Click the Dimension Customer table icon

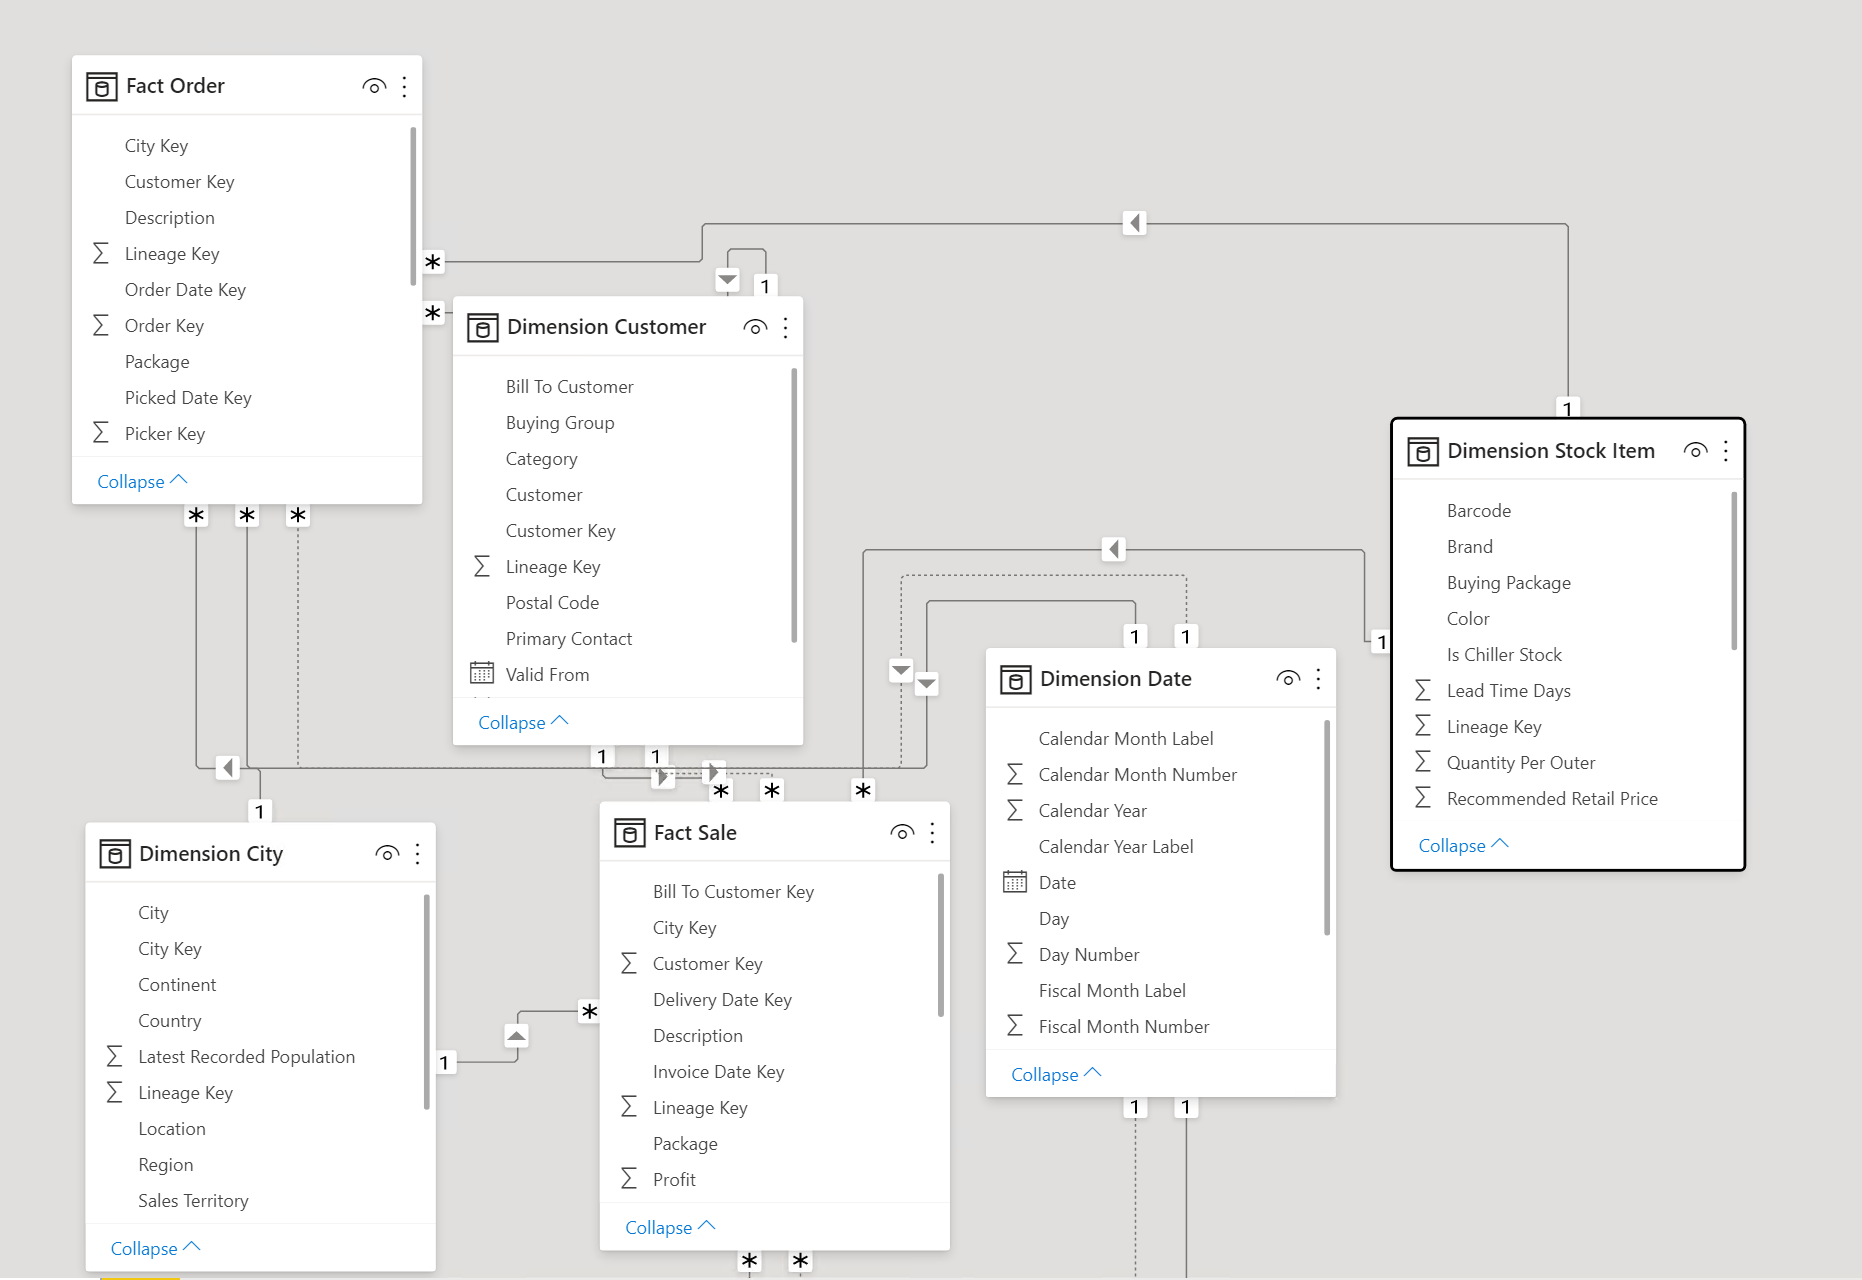482,328
